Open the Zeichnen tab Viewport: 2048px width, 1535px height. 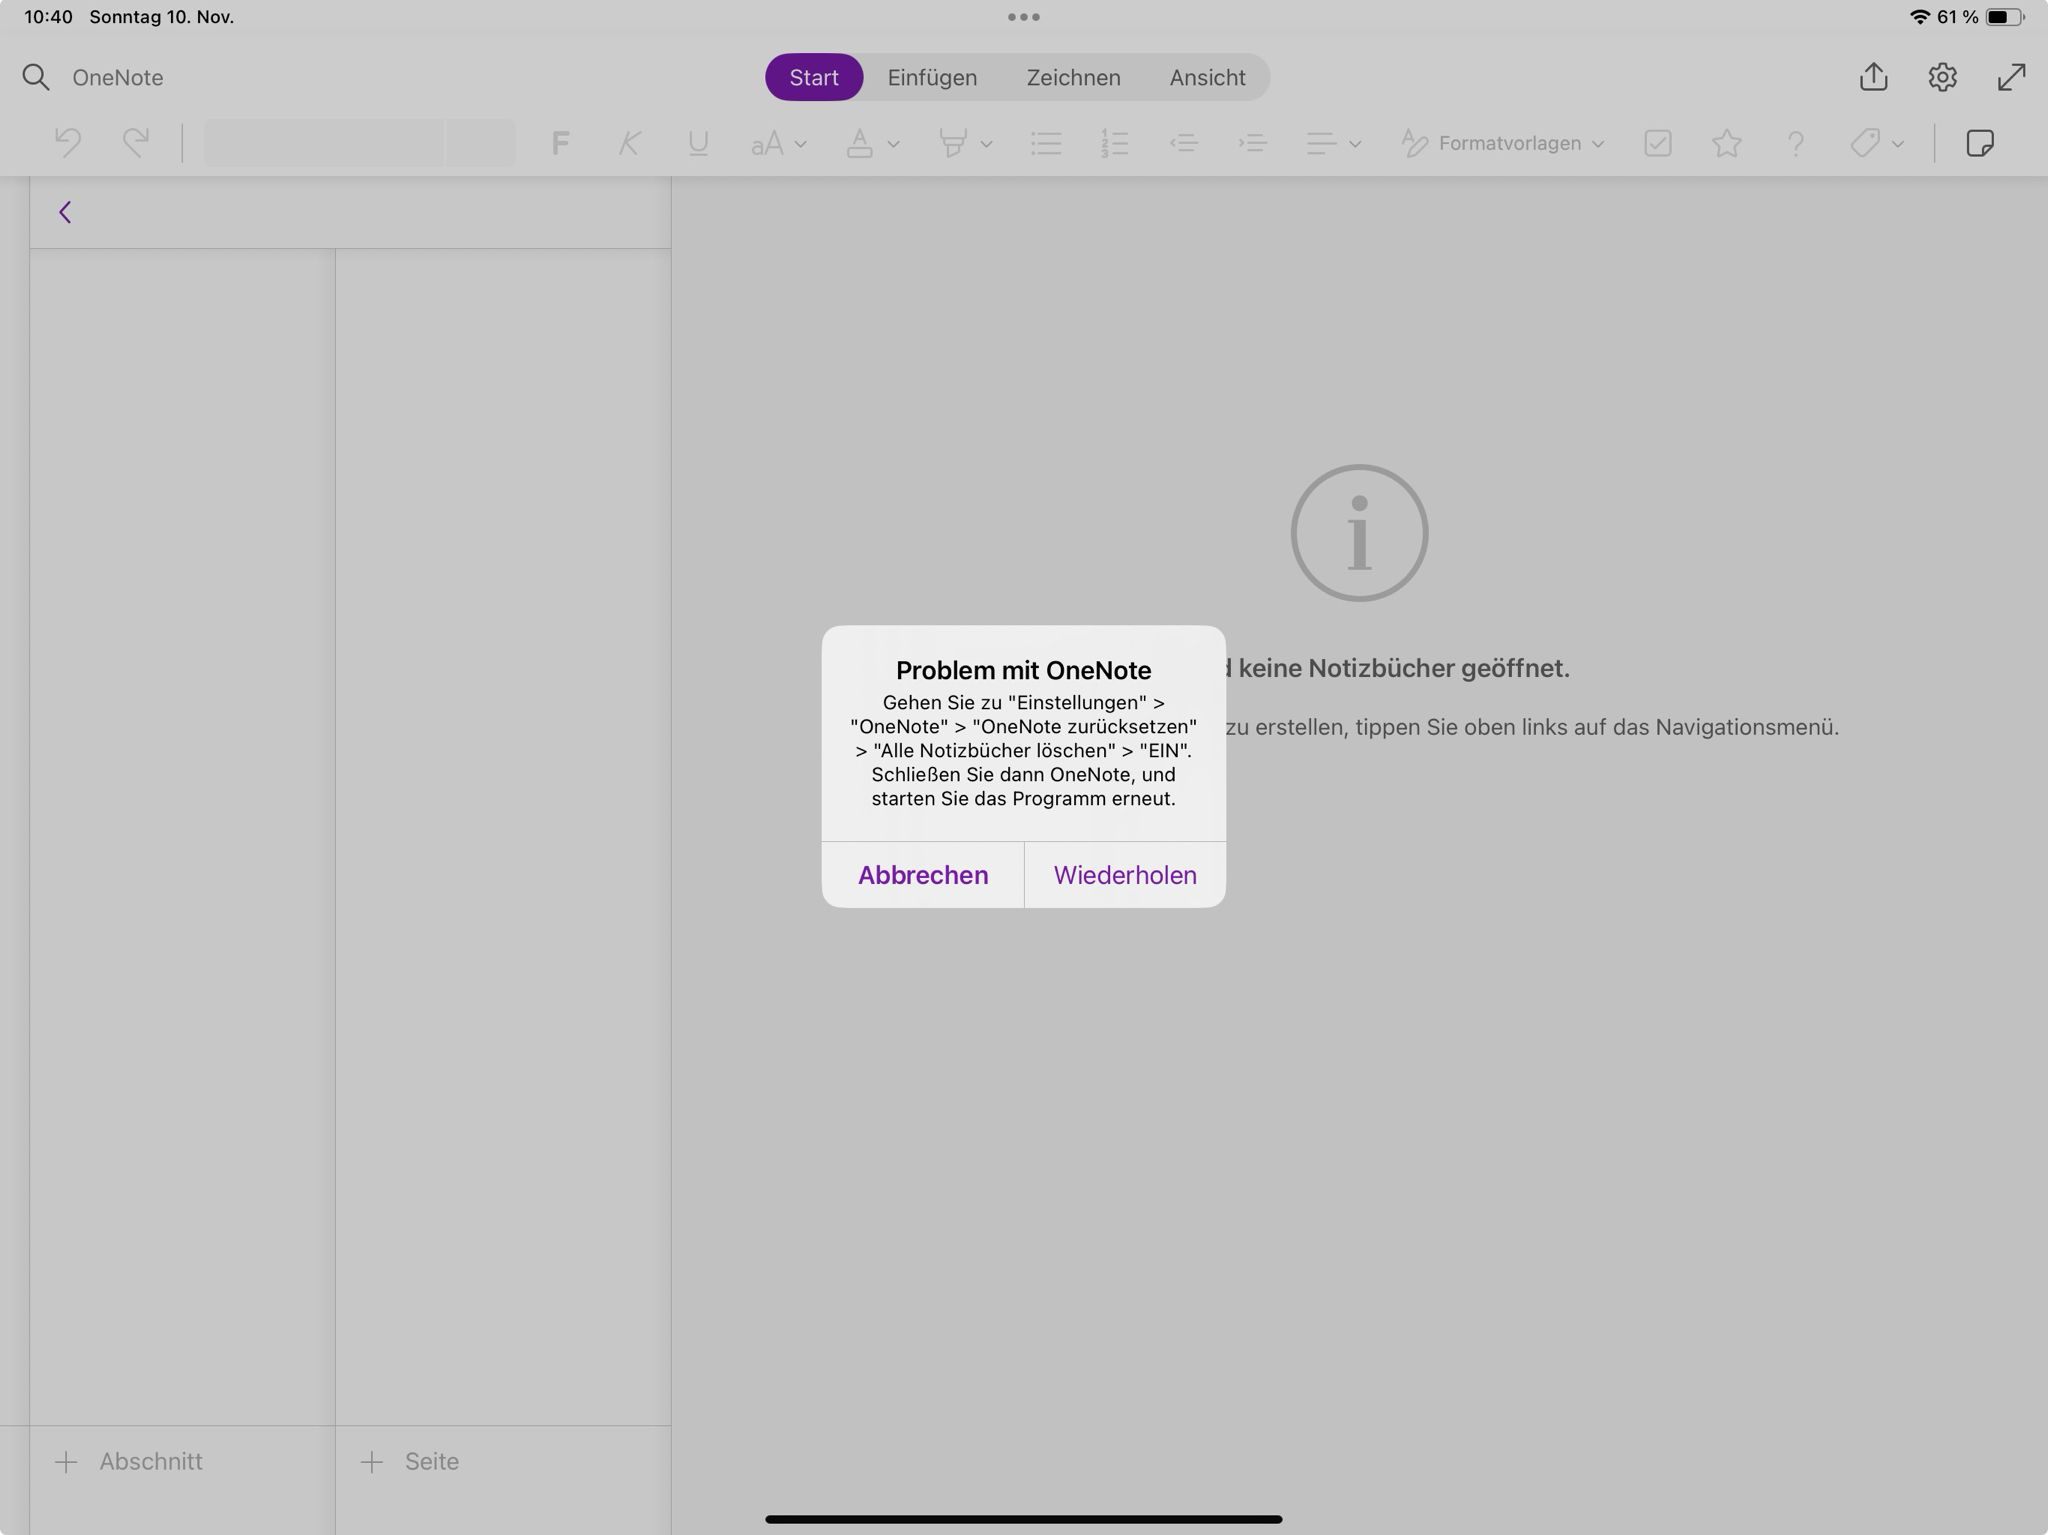(x=1073, y=77)
